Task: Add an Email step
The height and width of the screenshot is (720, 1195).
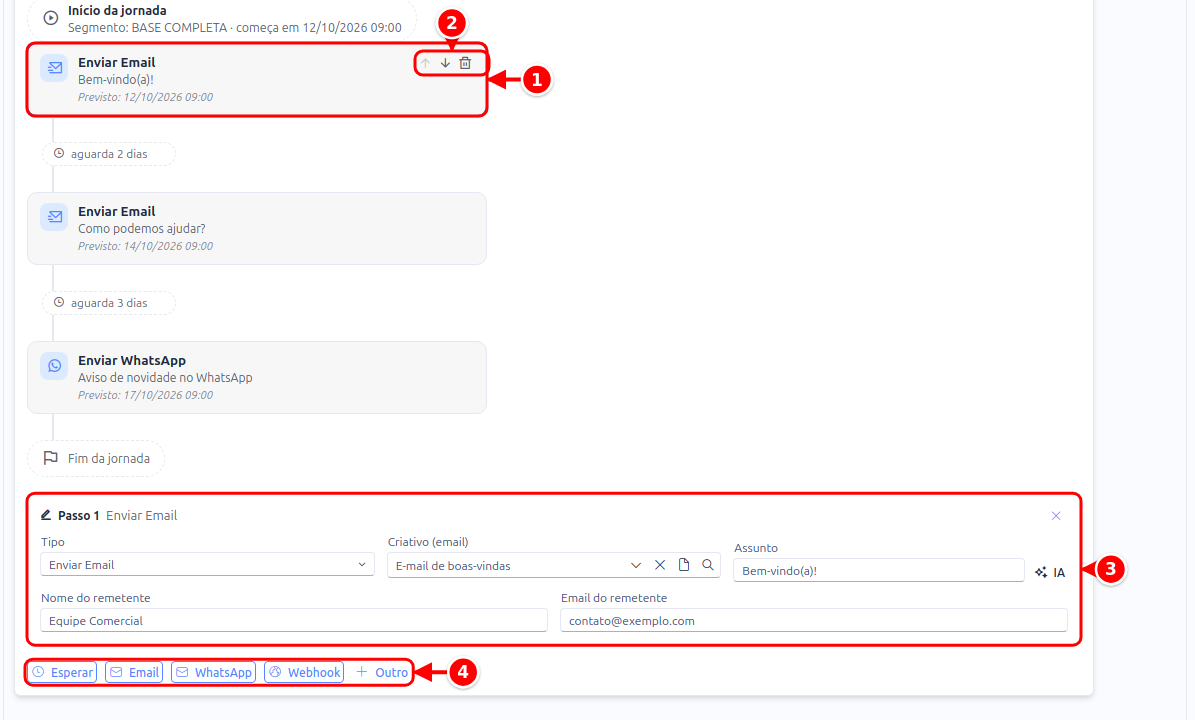Action: (x=134, y=672)
